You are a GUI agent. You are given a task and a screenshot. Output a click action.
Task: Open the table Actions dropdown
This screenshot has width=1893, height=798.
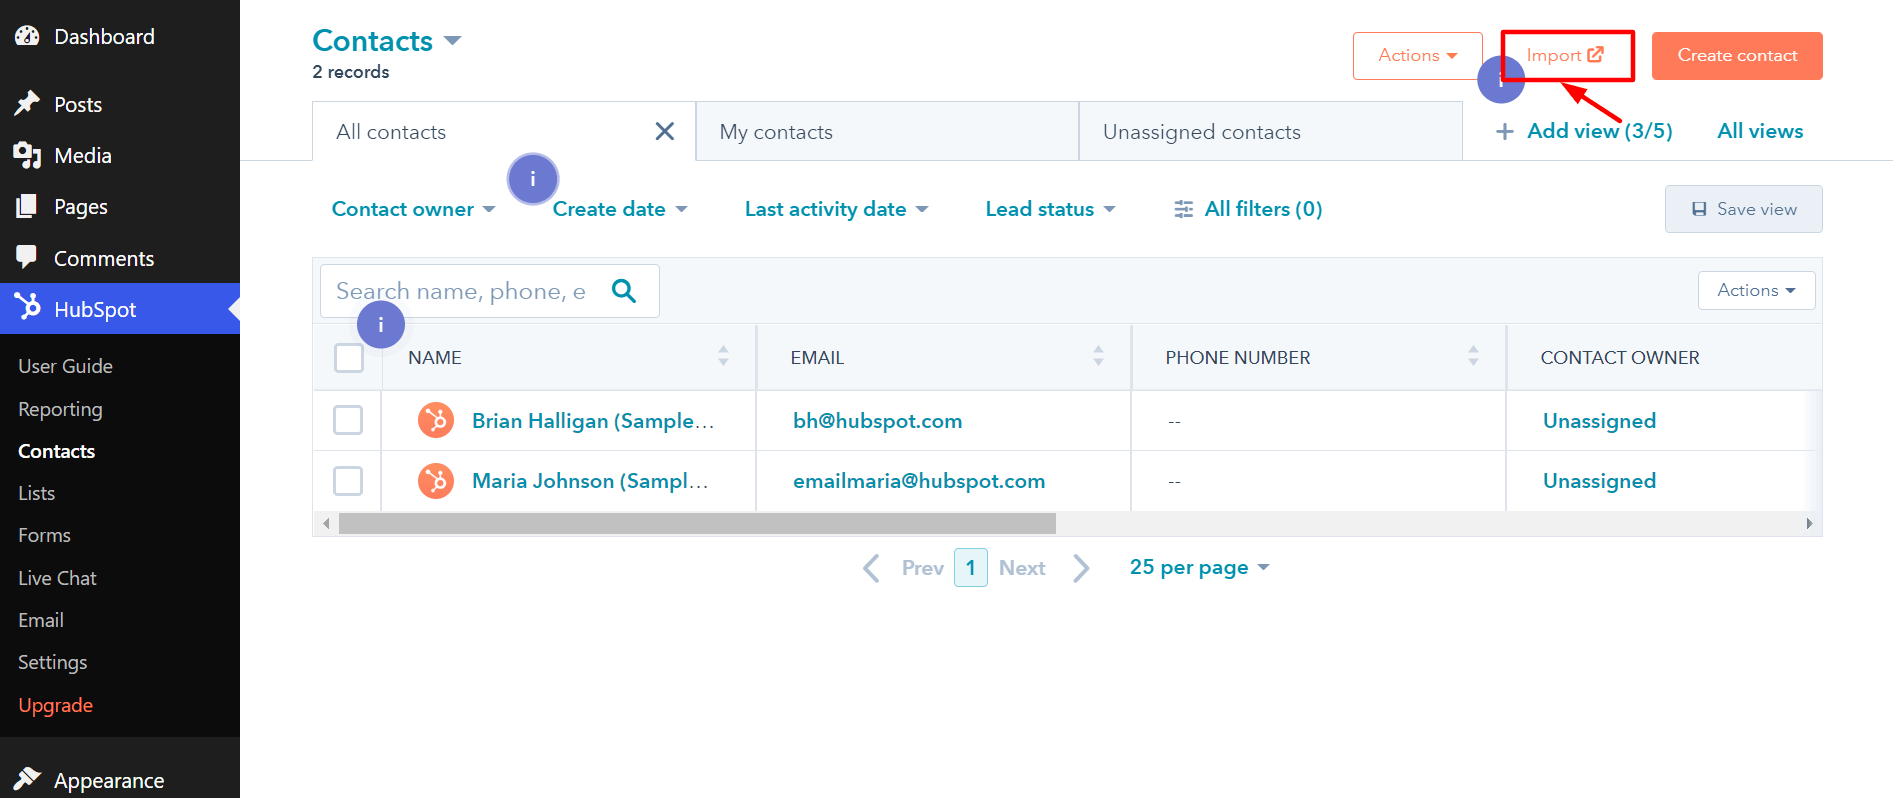tap(1756, 290)
